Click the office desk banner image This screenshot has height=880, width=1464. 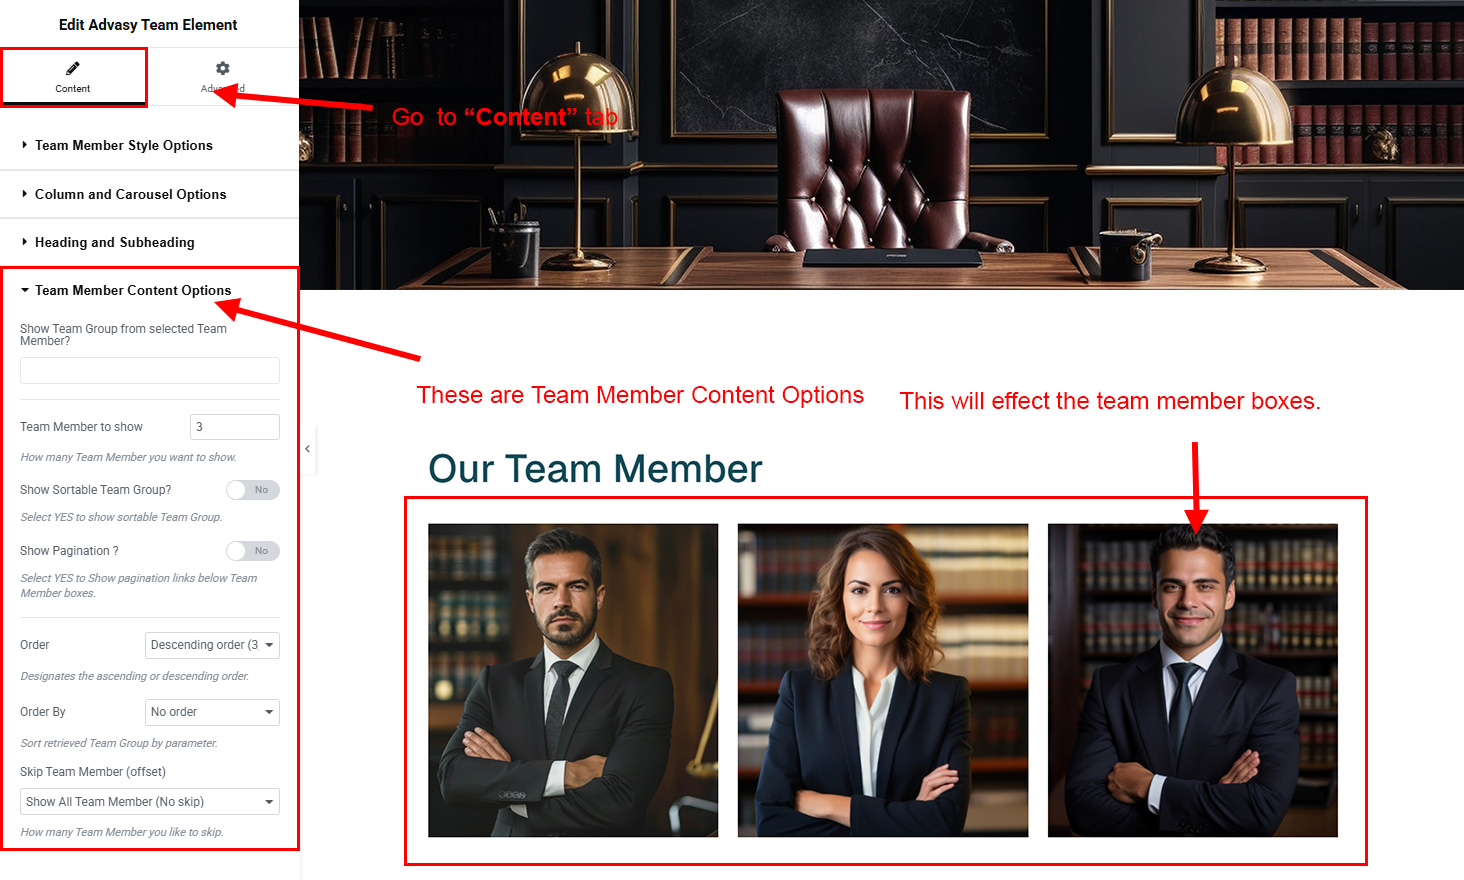click(881, 145)
